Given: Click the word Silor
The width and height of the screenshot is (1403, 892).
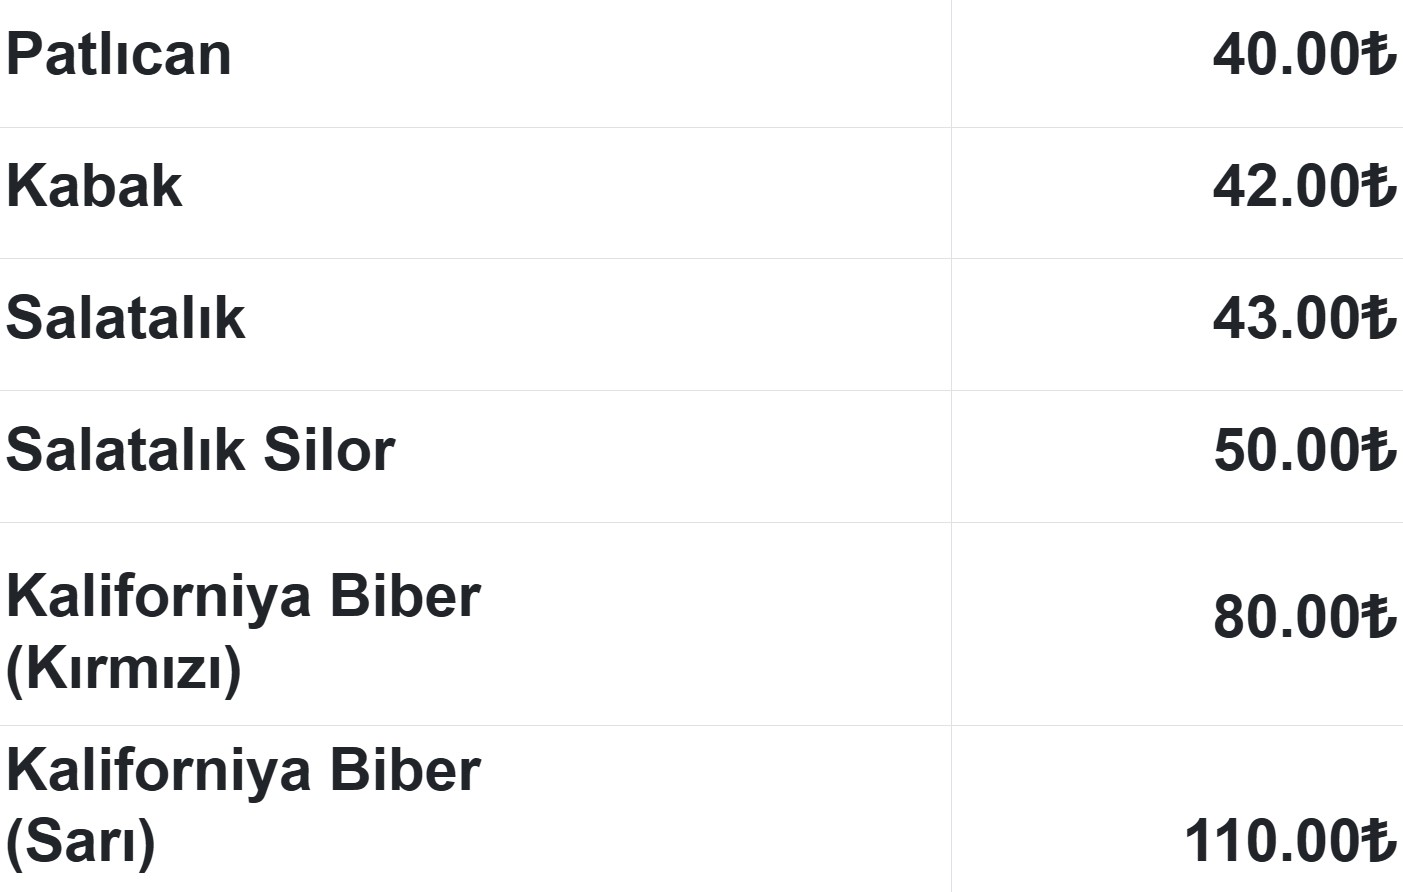Looking at the screenshot, I should click(x=329, y=451).
